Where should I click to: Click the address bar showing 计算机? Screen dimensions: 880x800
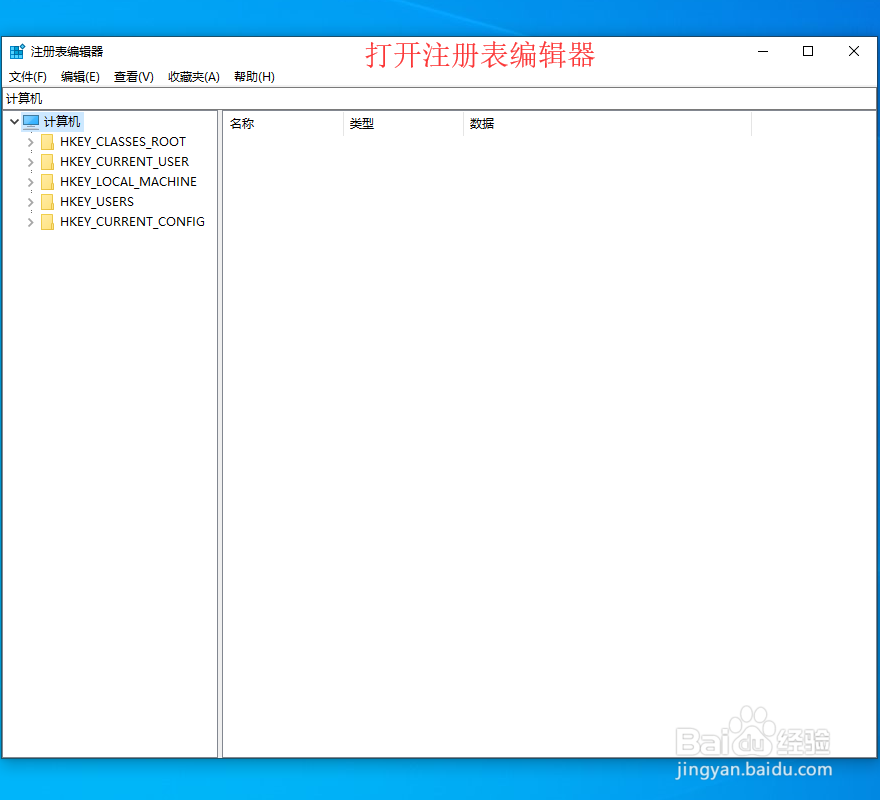439,99
